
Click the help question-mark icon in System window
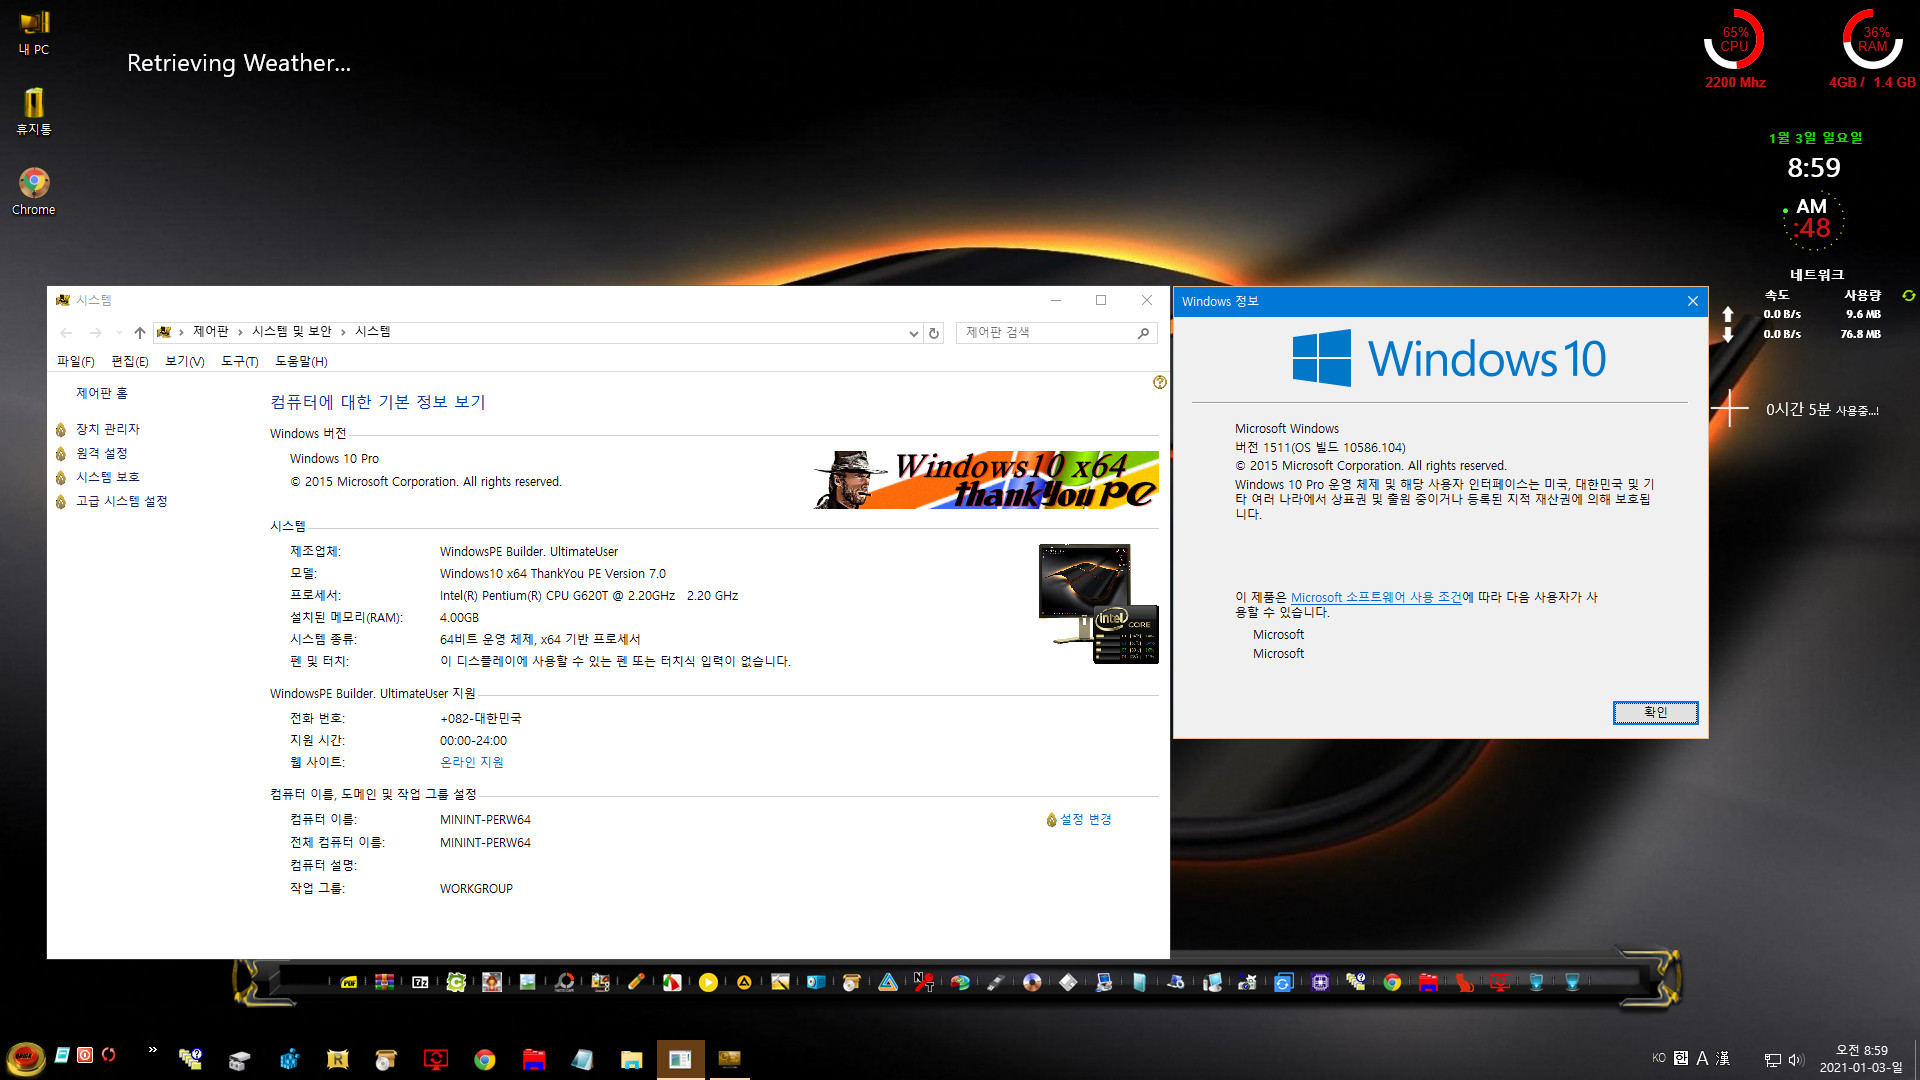coord(1159,382)
